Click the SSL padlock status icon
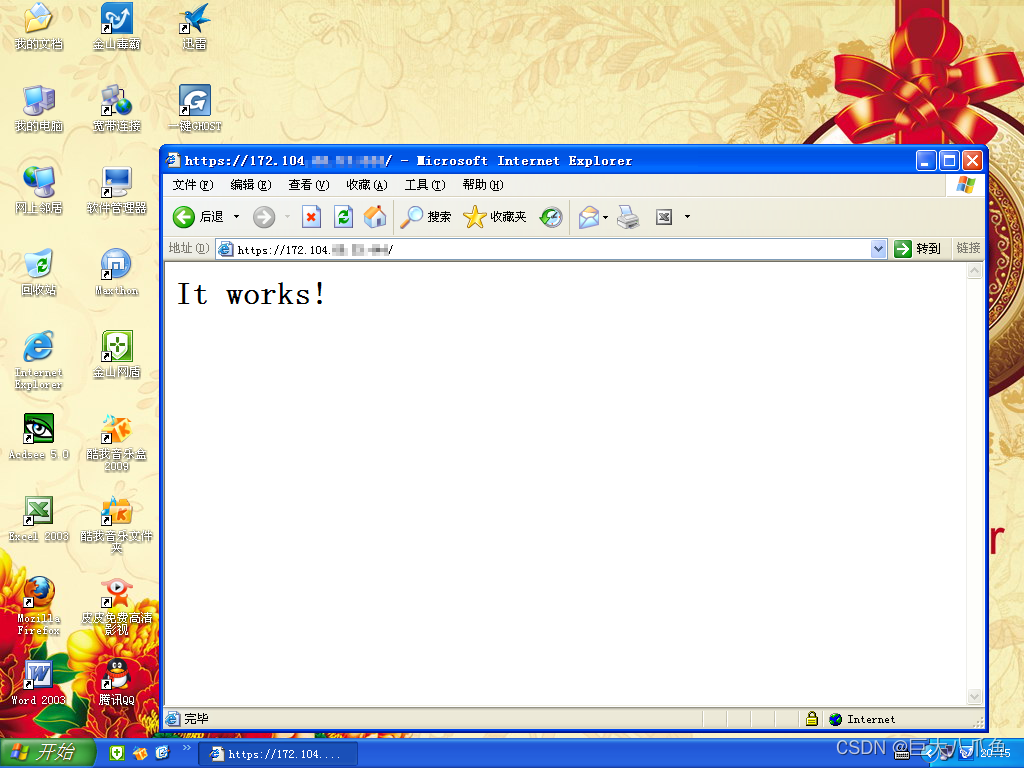The image size is (1024, 768). pos(811,719)
